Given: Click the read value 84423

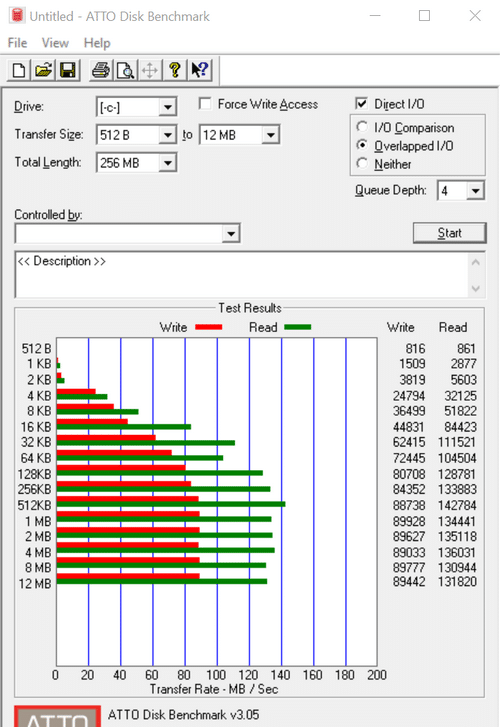Looking at the screenshot, I should pyautogui.click(x=461, y=427).
